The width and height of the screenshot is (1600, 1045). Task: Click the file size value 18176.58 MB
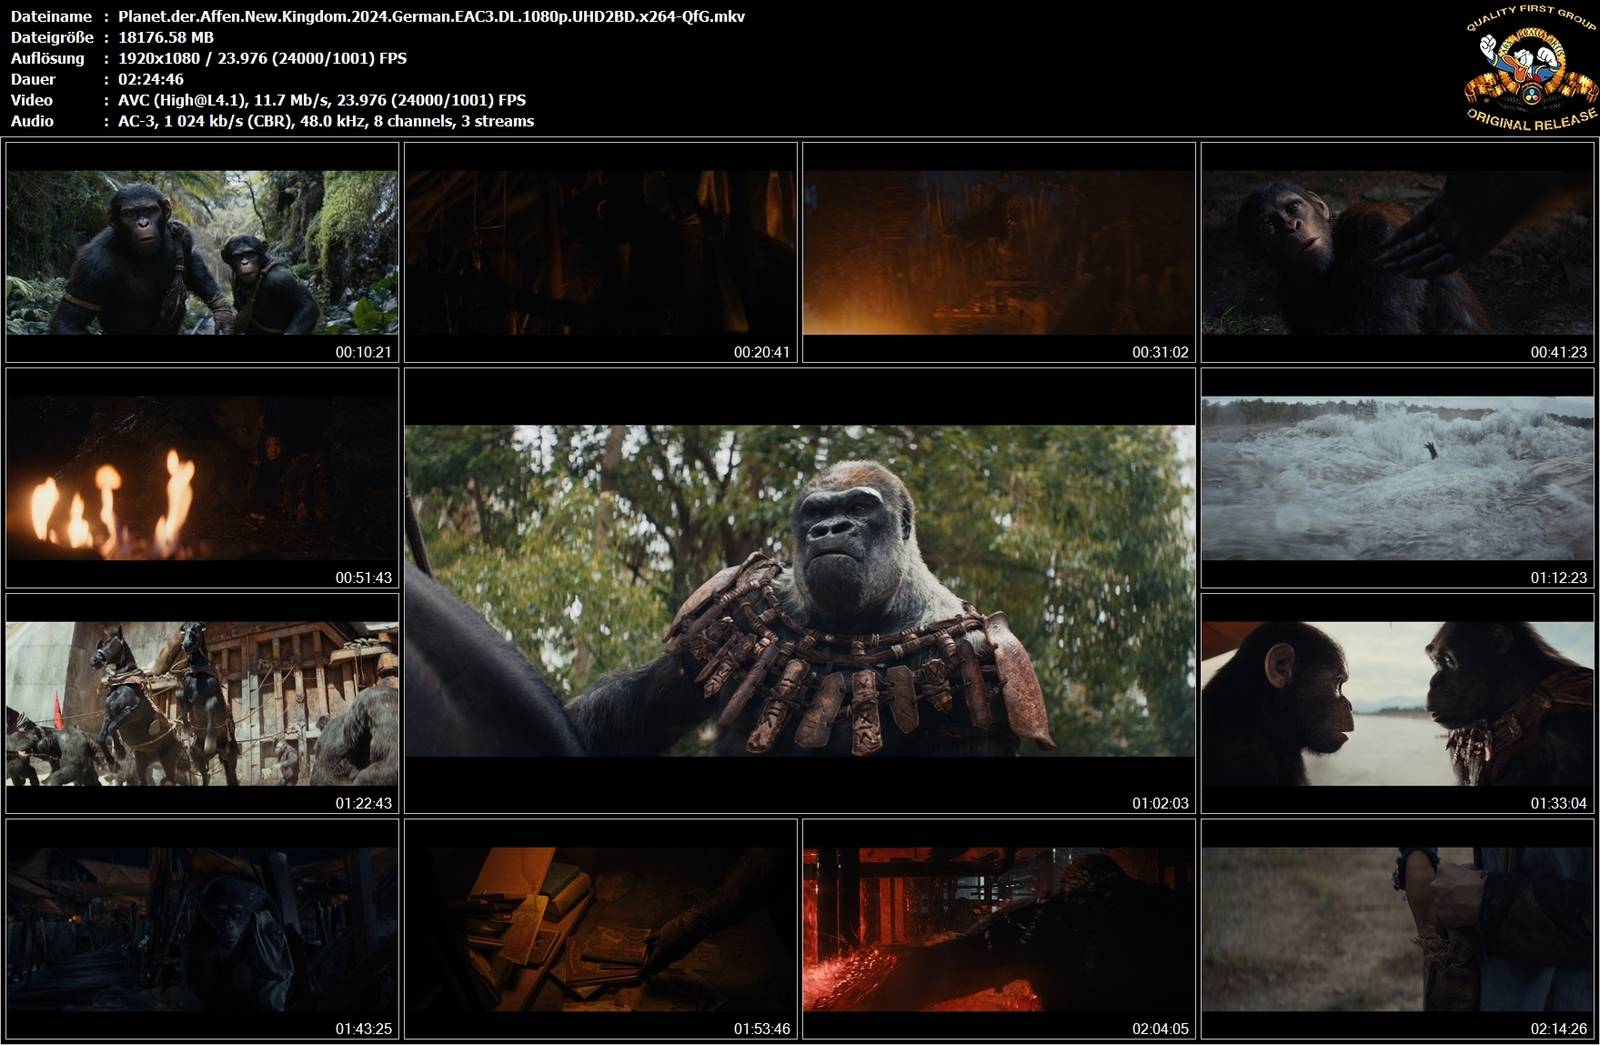pos(166,37)
